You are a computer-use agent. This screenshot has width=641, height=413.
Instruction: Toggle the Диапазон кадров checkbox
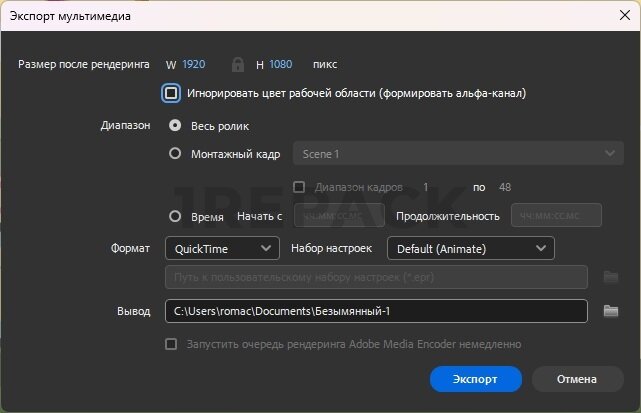tap(299, 187)
